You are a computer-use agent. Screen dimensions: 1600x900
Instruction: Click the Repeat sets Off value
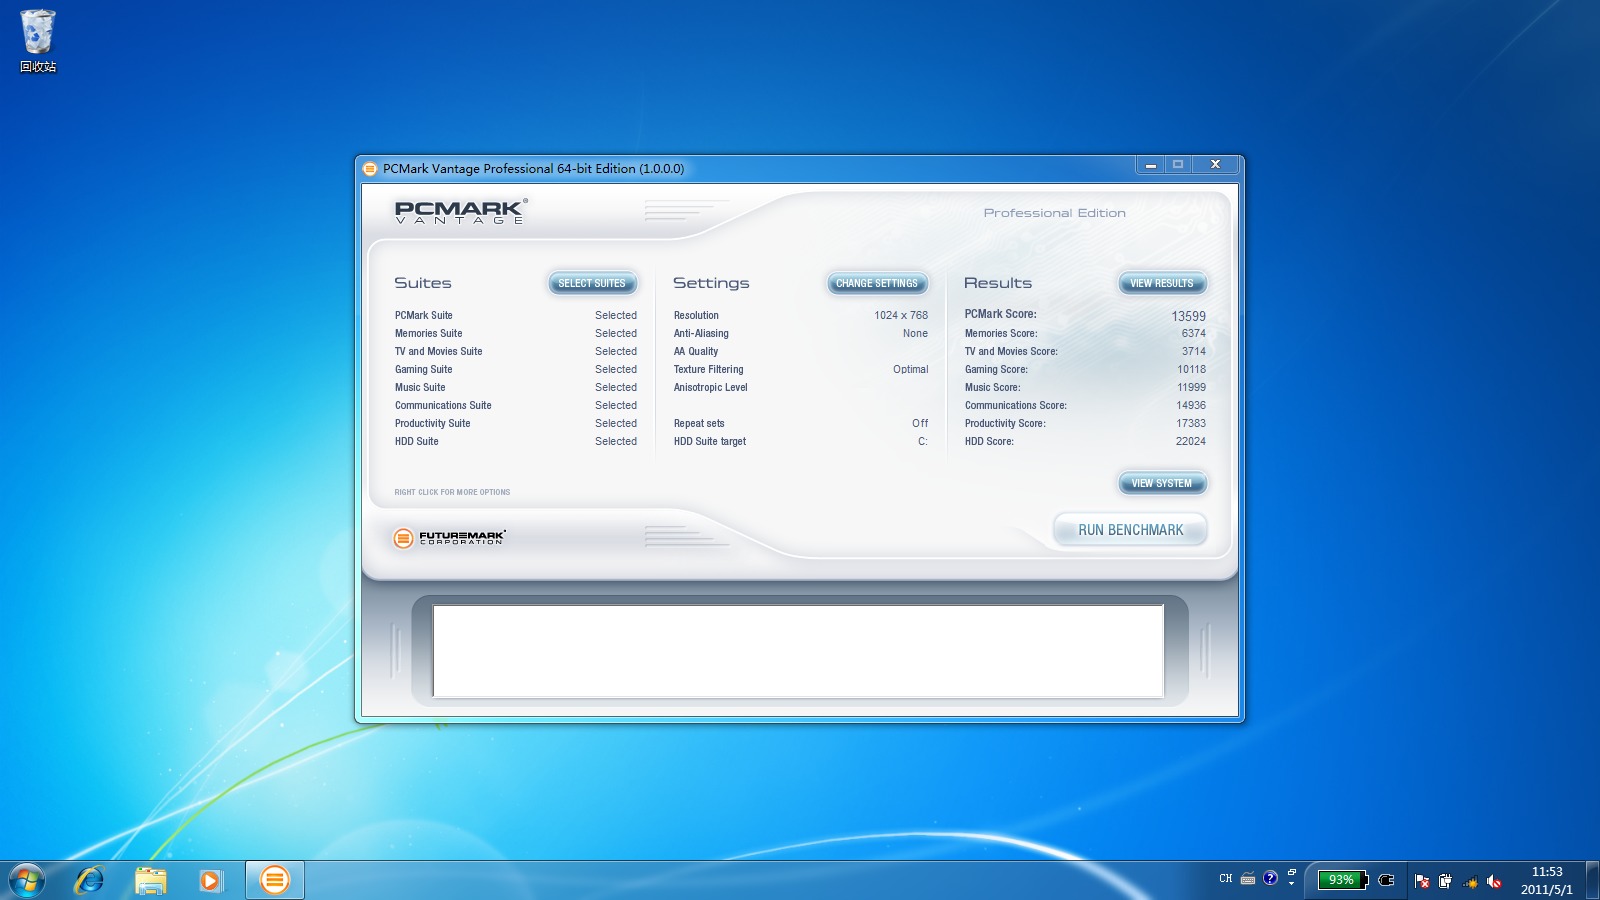pyautogui.click(x=920, y=423)
